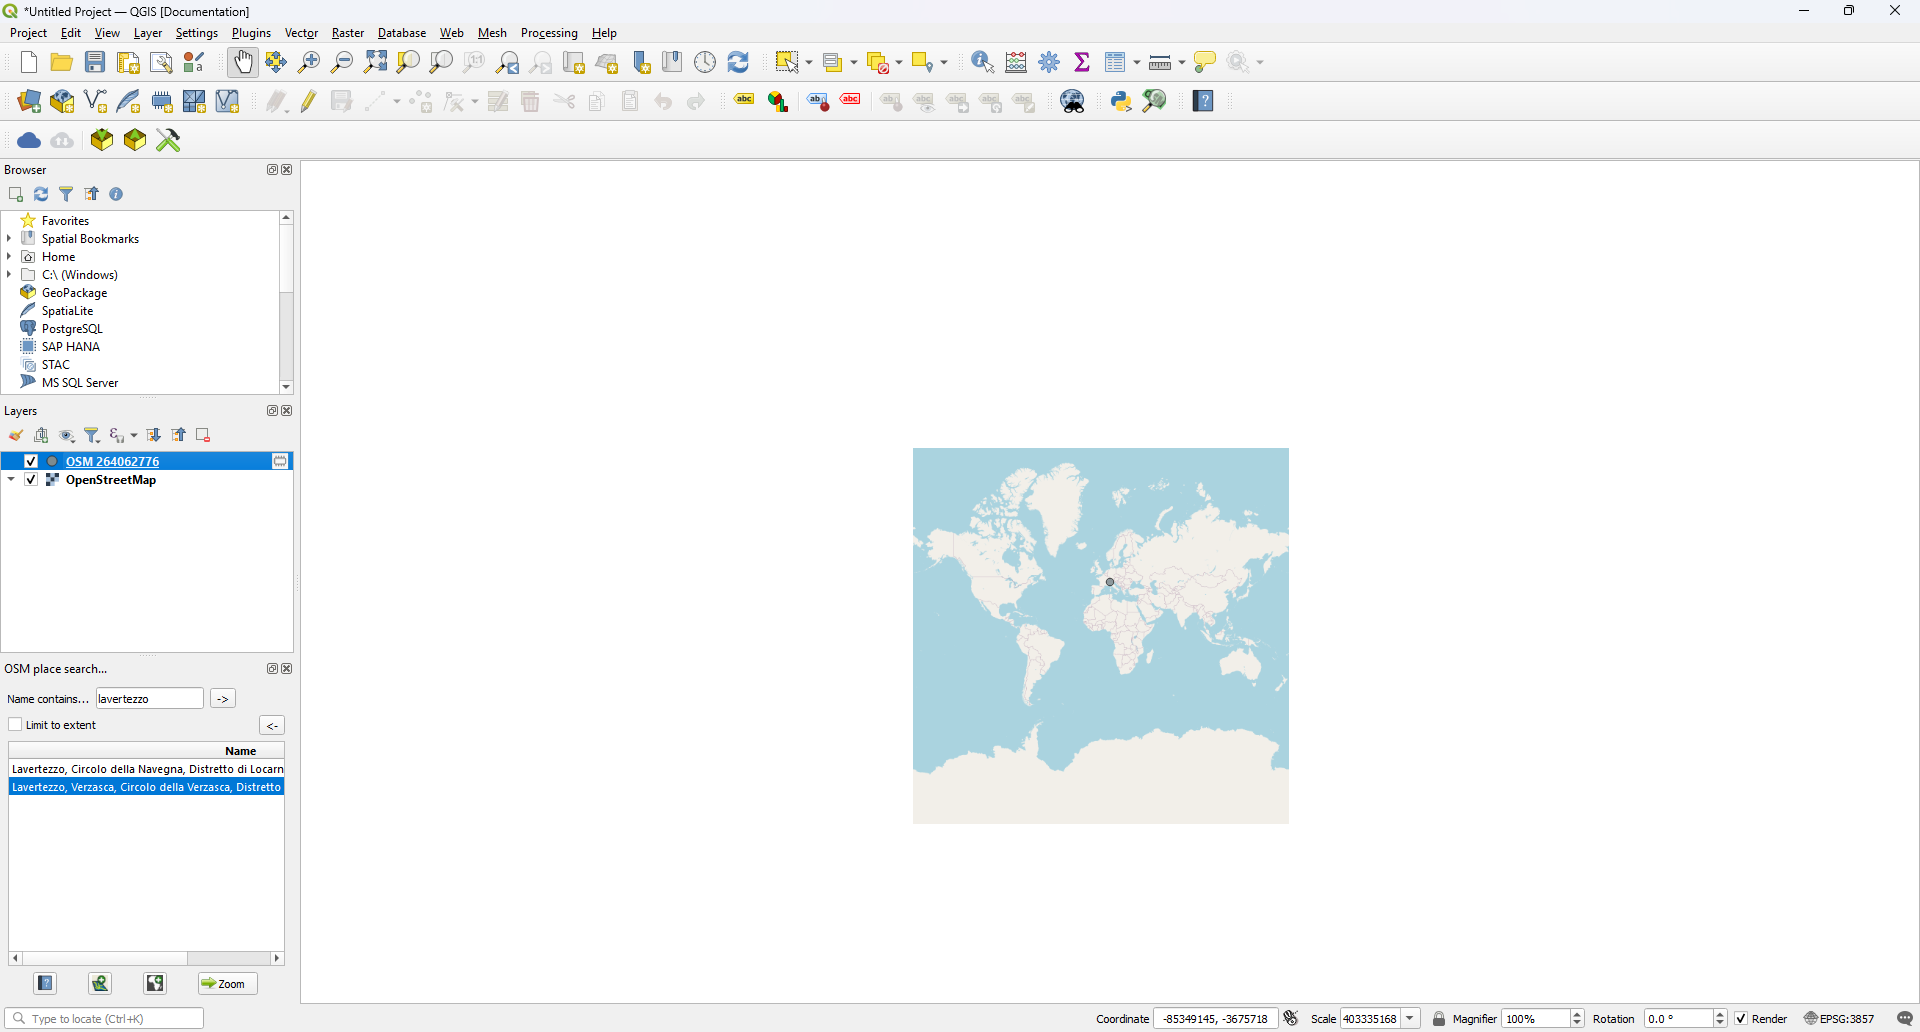This screenshot has width=1920, height=1032.
Task: Click Remove Layer icon in Layers panel
Action: [x=204, y=435]
